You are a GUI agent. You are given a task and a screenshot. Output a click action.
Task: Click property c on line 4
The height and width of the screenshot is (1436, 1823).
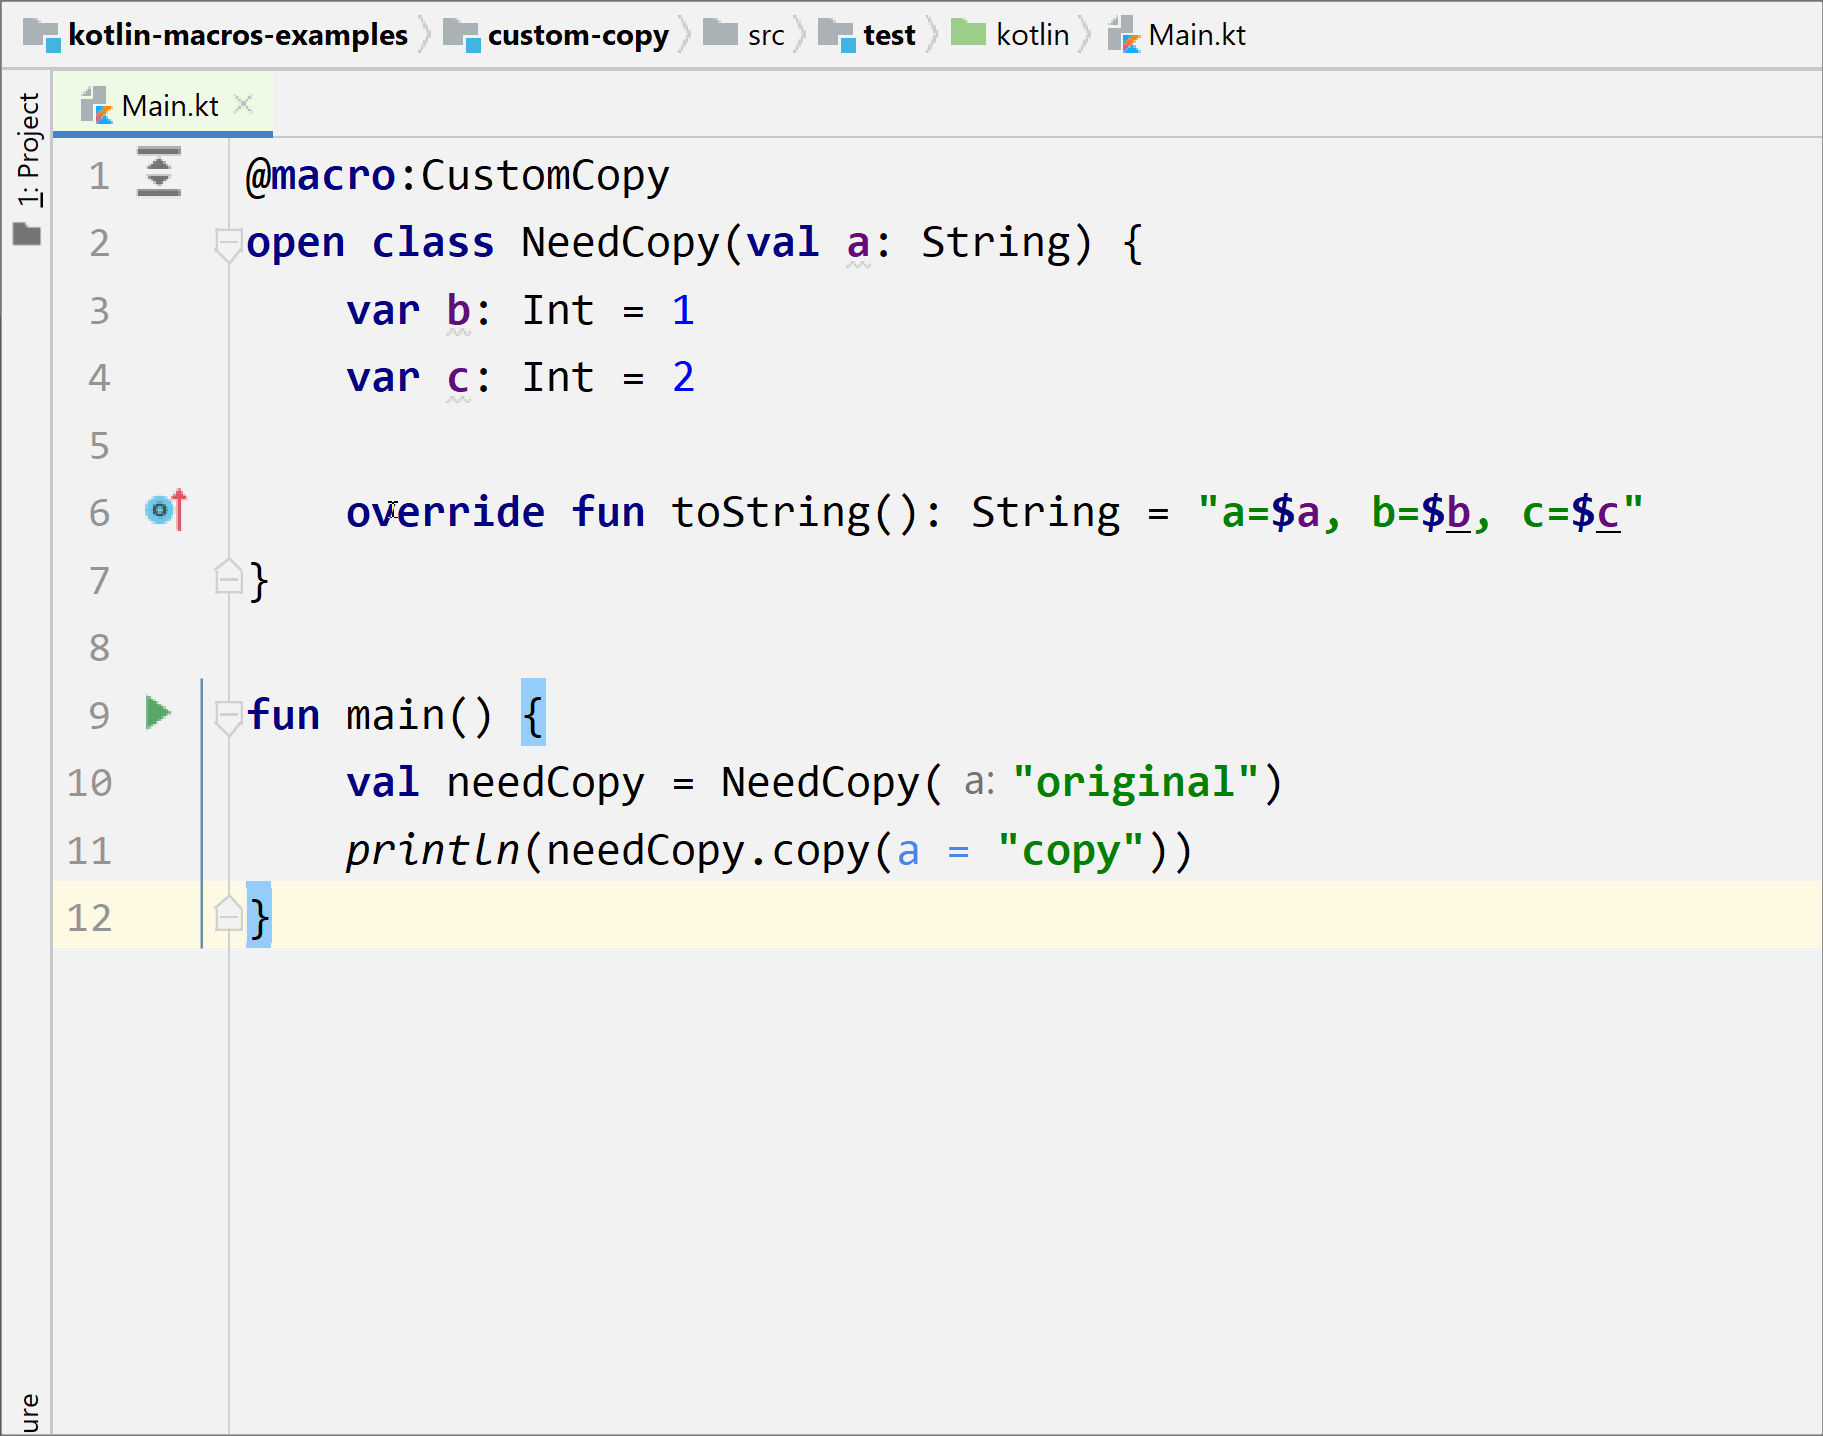tap(458, 378)
